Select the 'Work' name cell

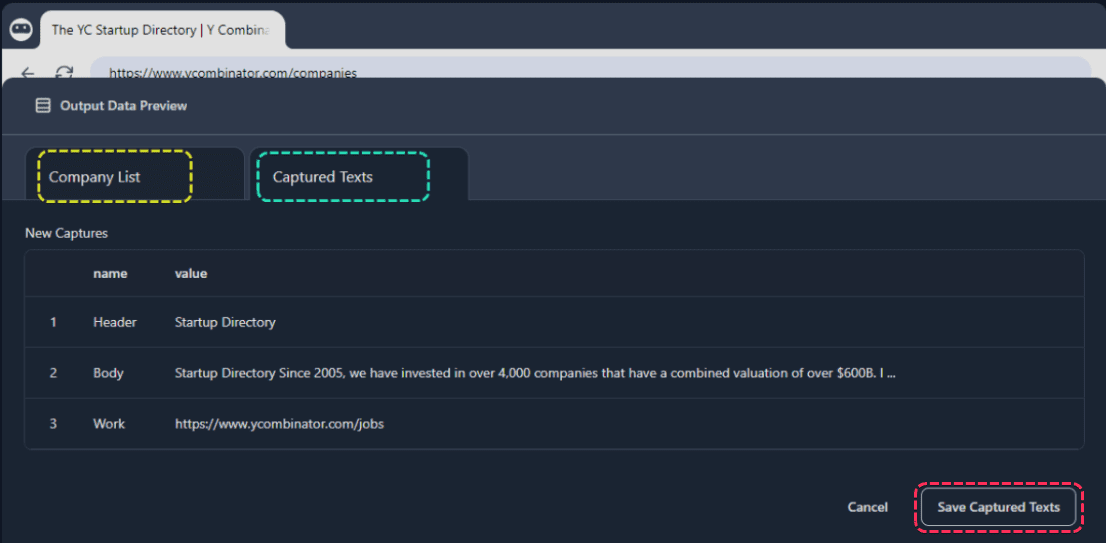pos(109,424)
